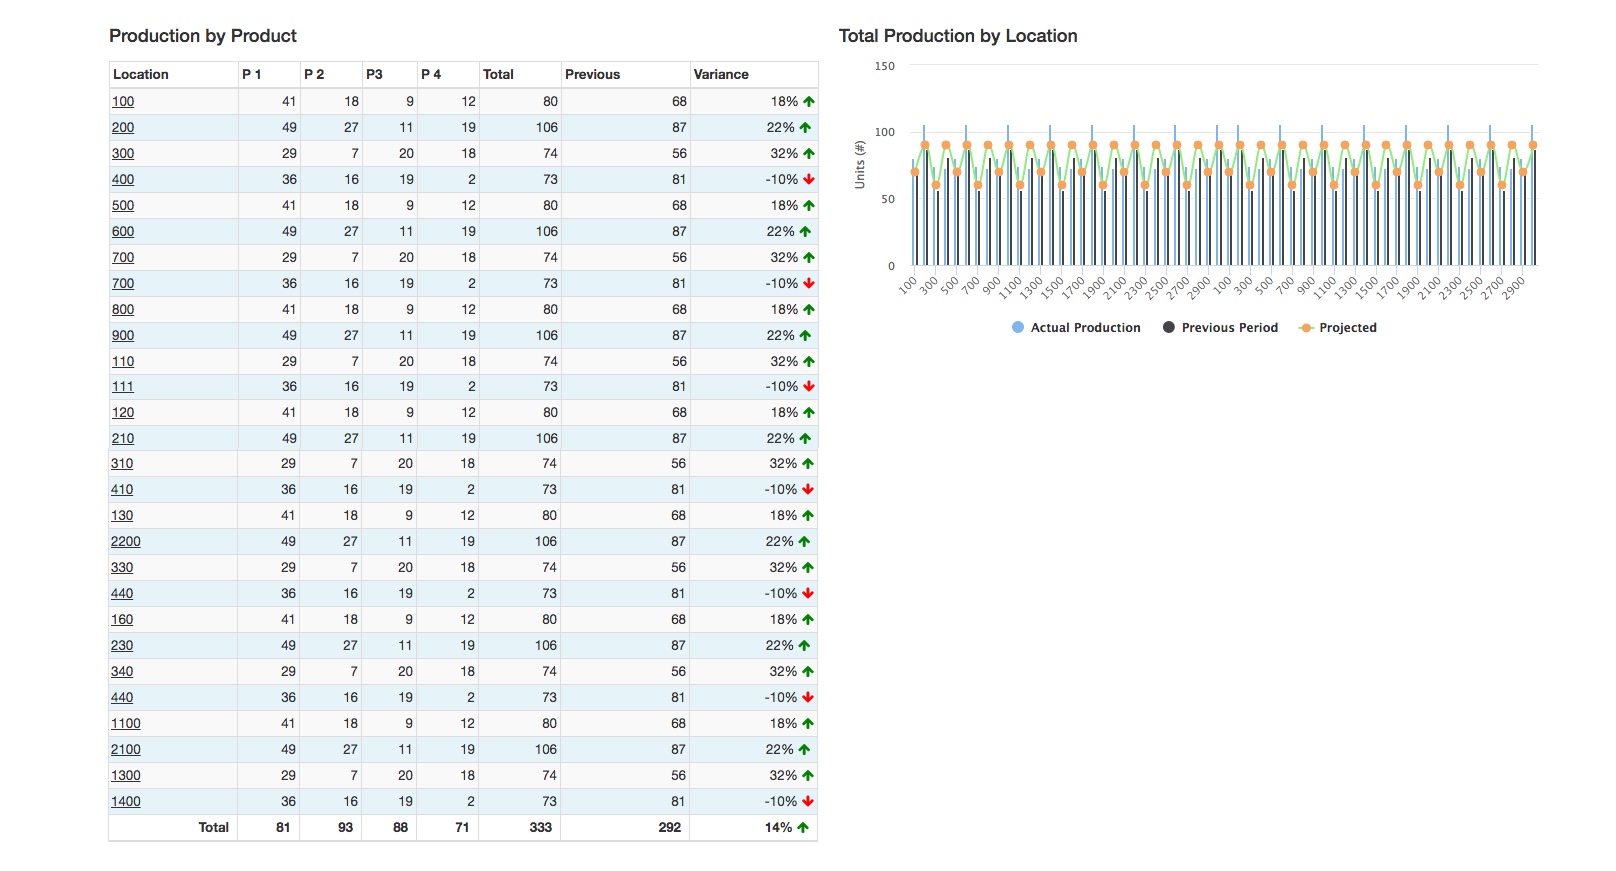
Task: Click the 93 total in the P 2 column
Action: point(345,827)
